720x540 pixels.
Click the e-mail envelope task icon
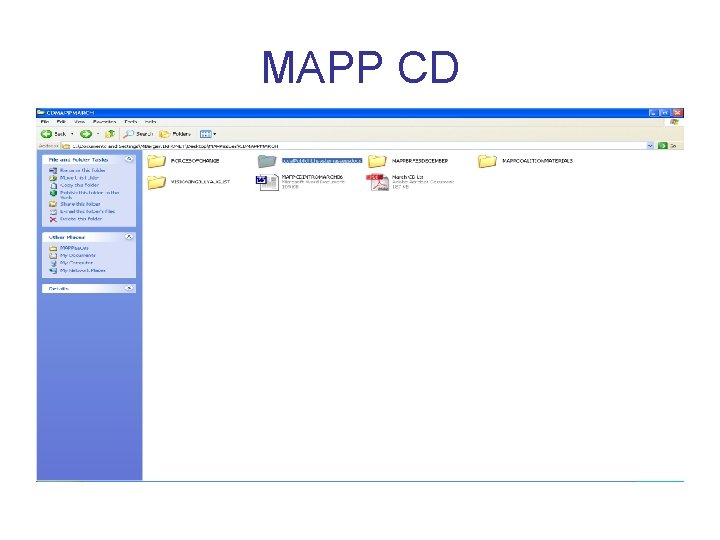point(53,212)
